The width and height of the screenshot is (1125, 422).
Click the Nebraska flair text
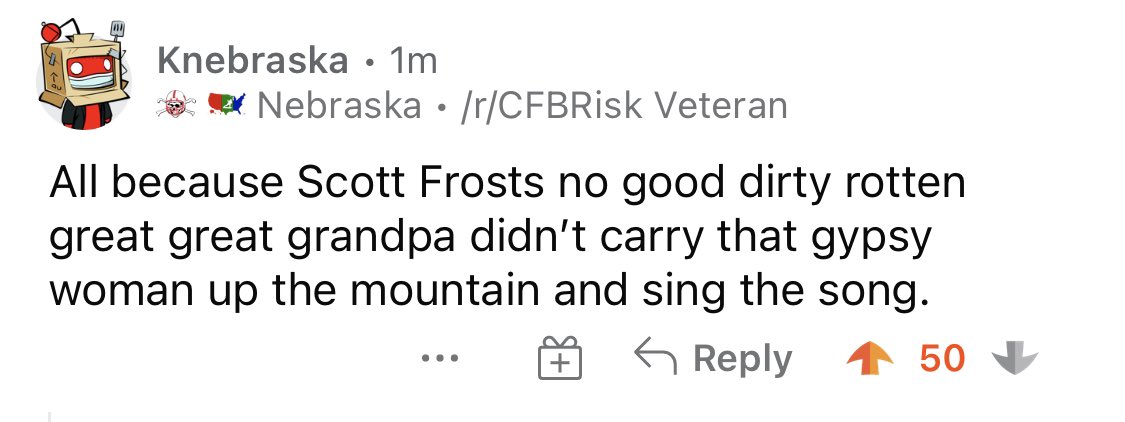pyautogui.click(x=339, y=106)
